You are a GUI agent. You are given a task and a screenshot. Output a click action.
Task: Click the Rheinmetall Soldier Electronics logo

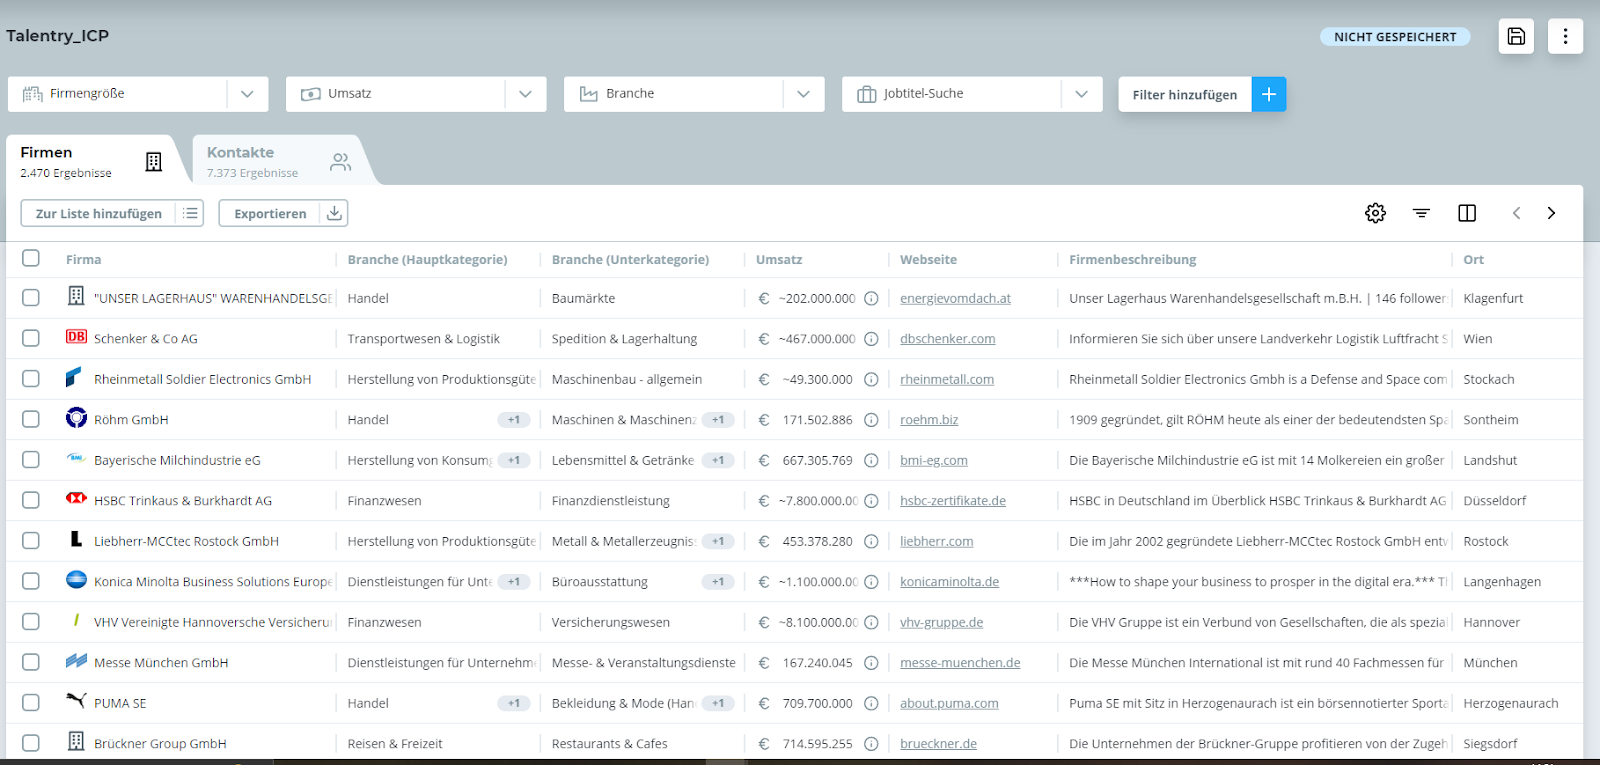tap(73, 377)
